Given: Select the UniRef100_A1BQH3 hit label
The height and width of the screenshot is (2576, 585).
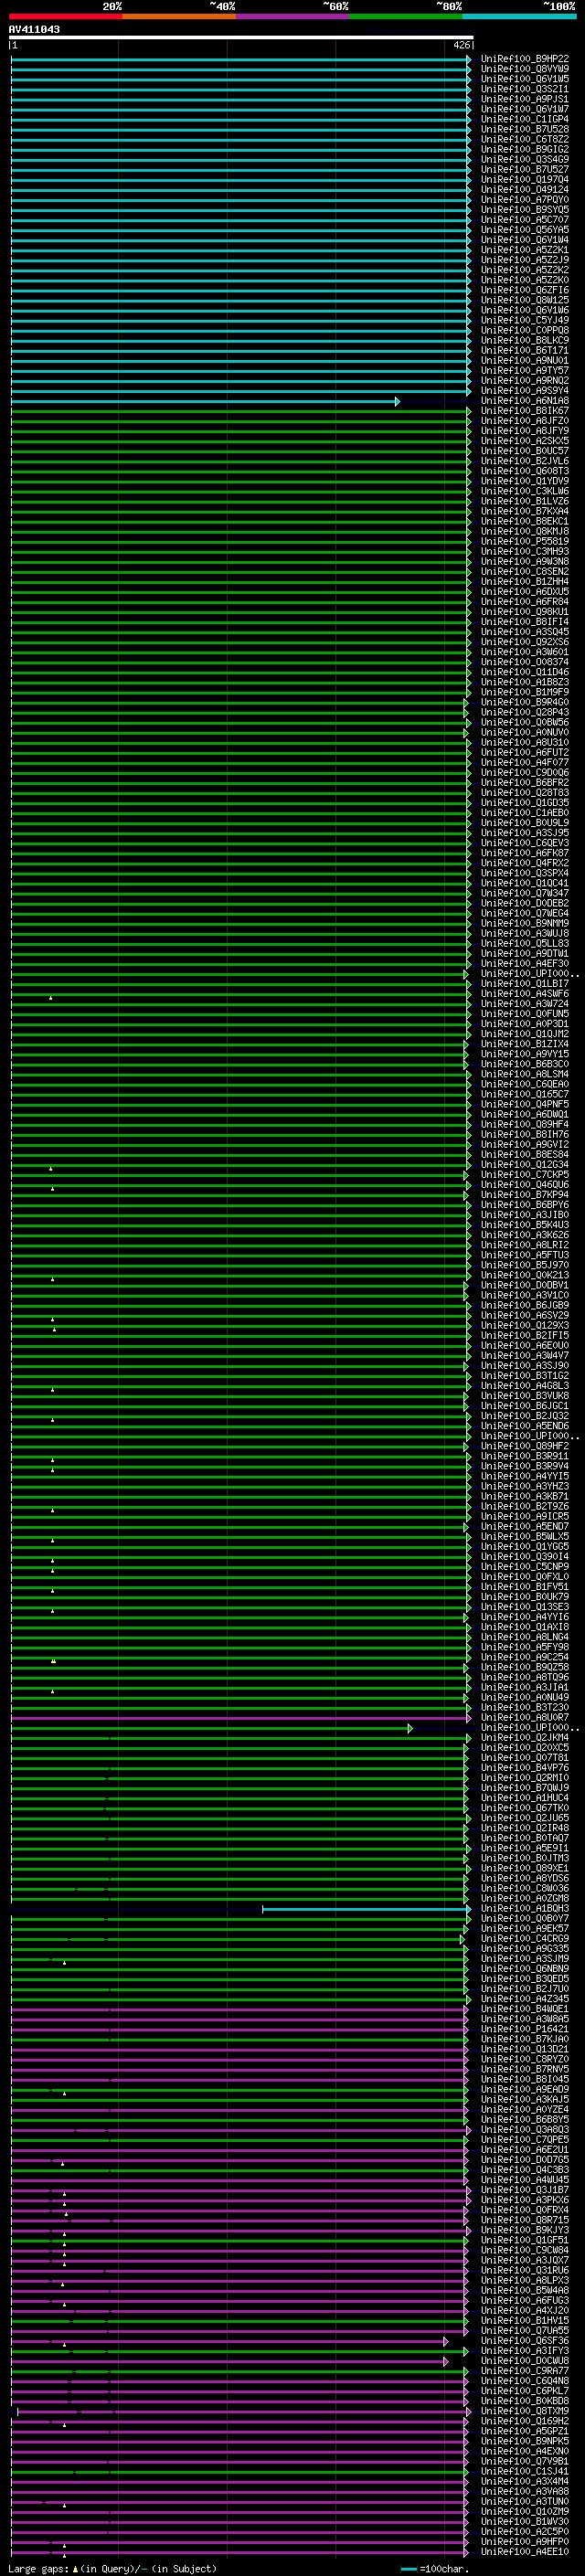Looking at the screenshot, I should (x=525, y=1908).
